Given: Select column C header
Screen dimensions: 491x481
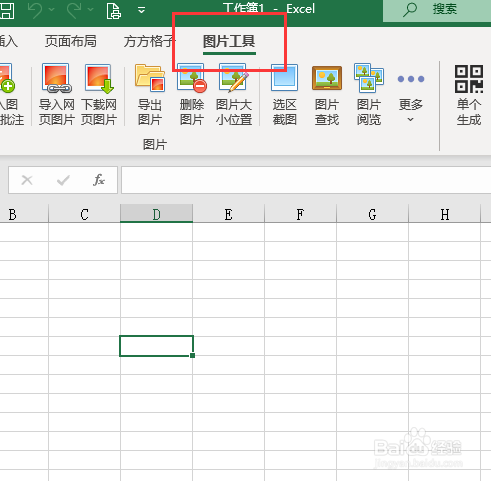Looking at the screenshot, I should click(84, 213).
